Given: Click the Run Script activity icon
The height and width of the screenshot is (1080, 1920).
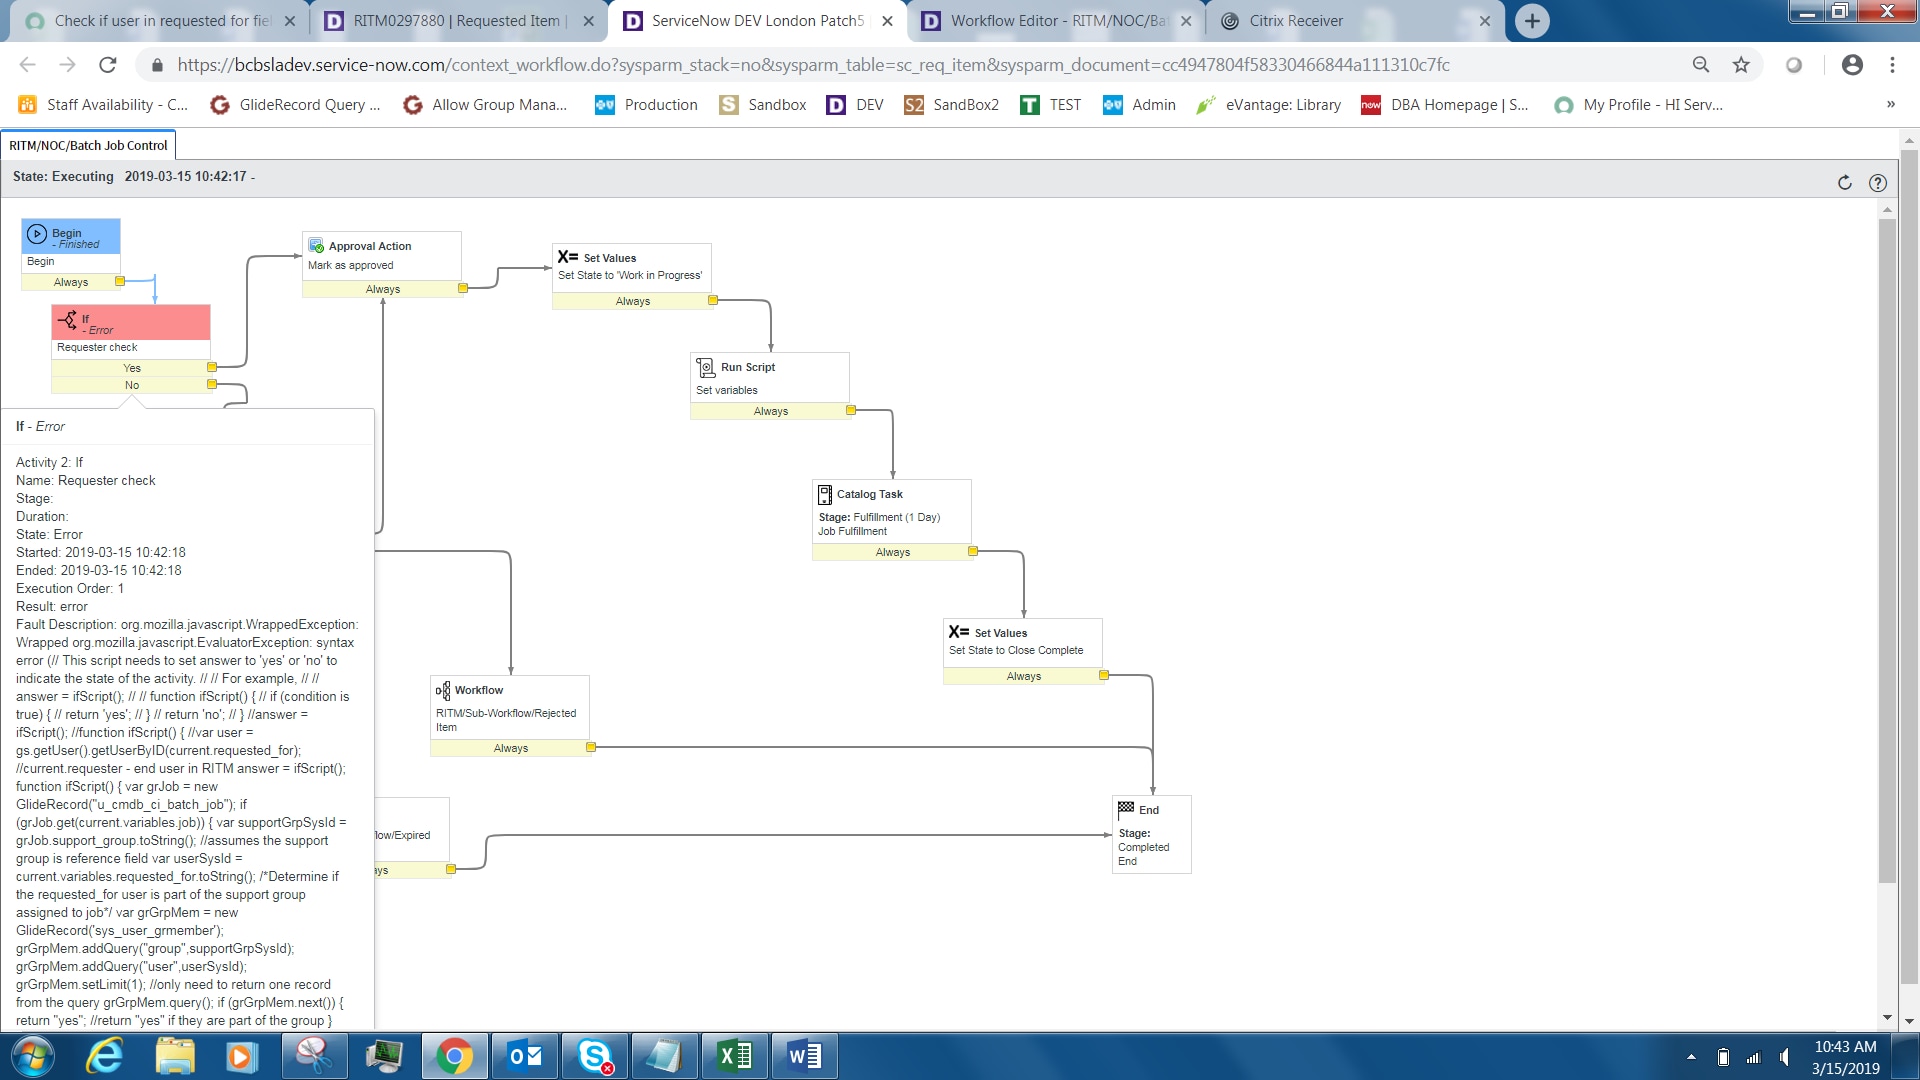Looking at the screenshot, I should coord(705,367).
